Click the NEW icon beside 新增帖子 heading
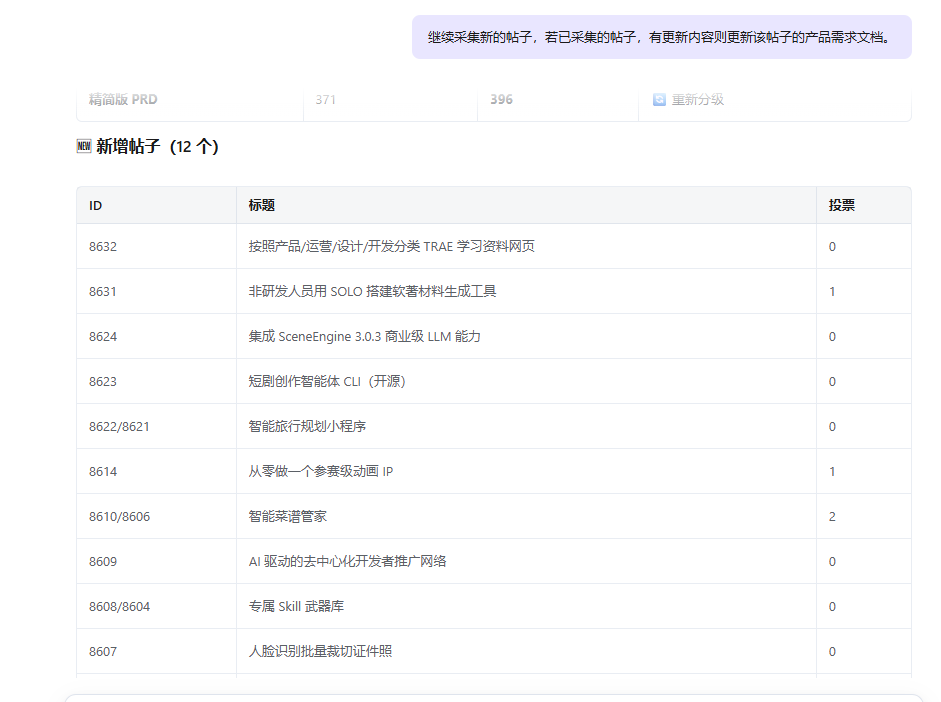The width and height of the screenshot is (941, 702). coord(84,147)
